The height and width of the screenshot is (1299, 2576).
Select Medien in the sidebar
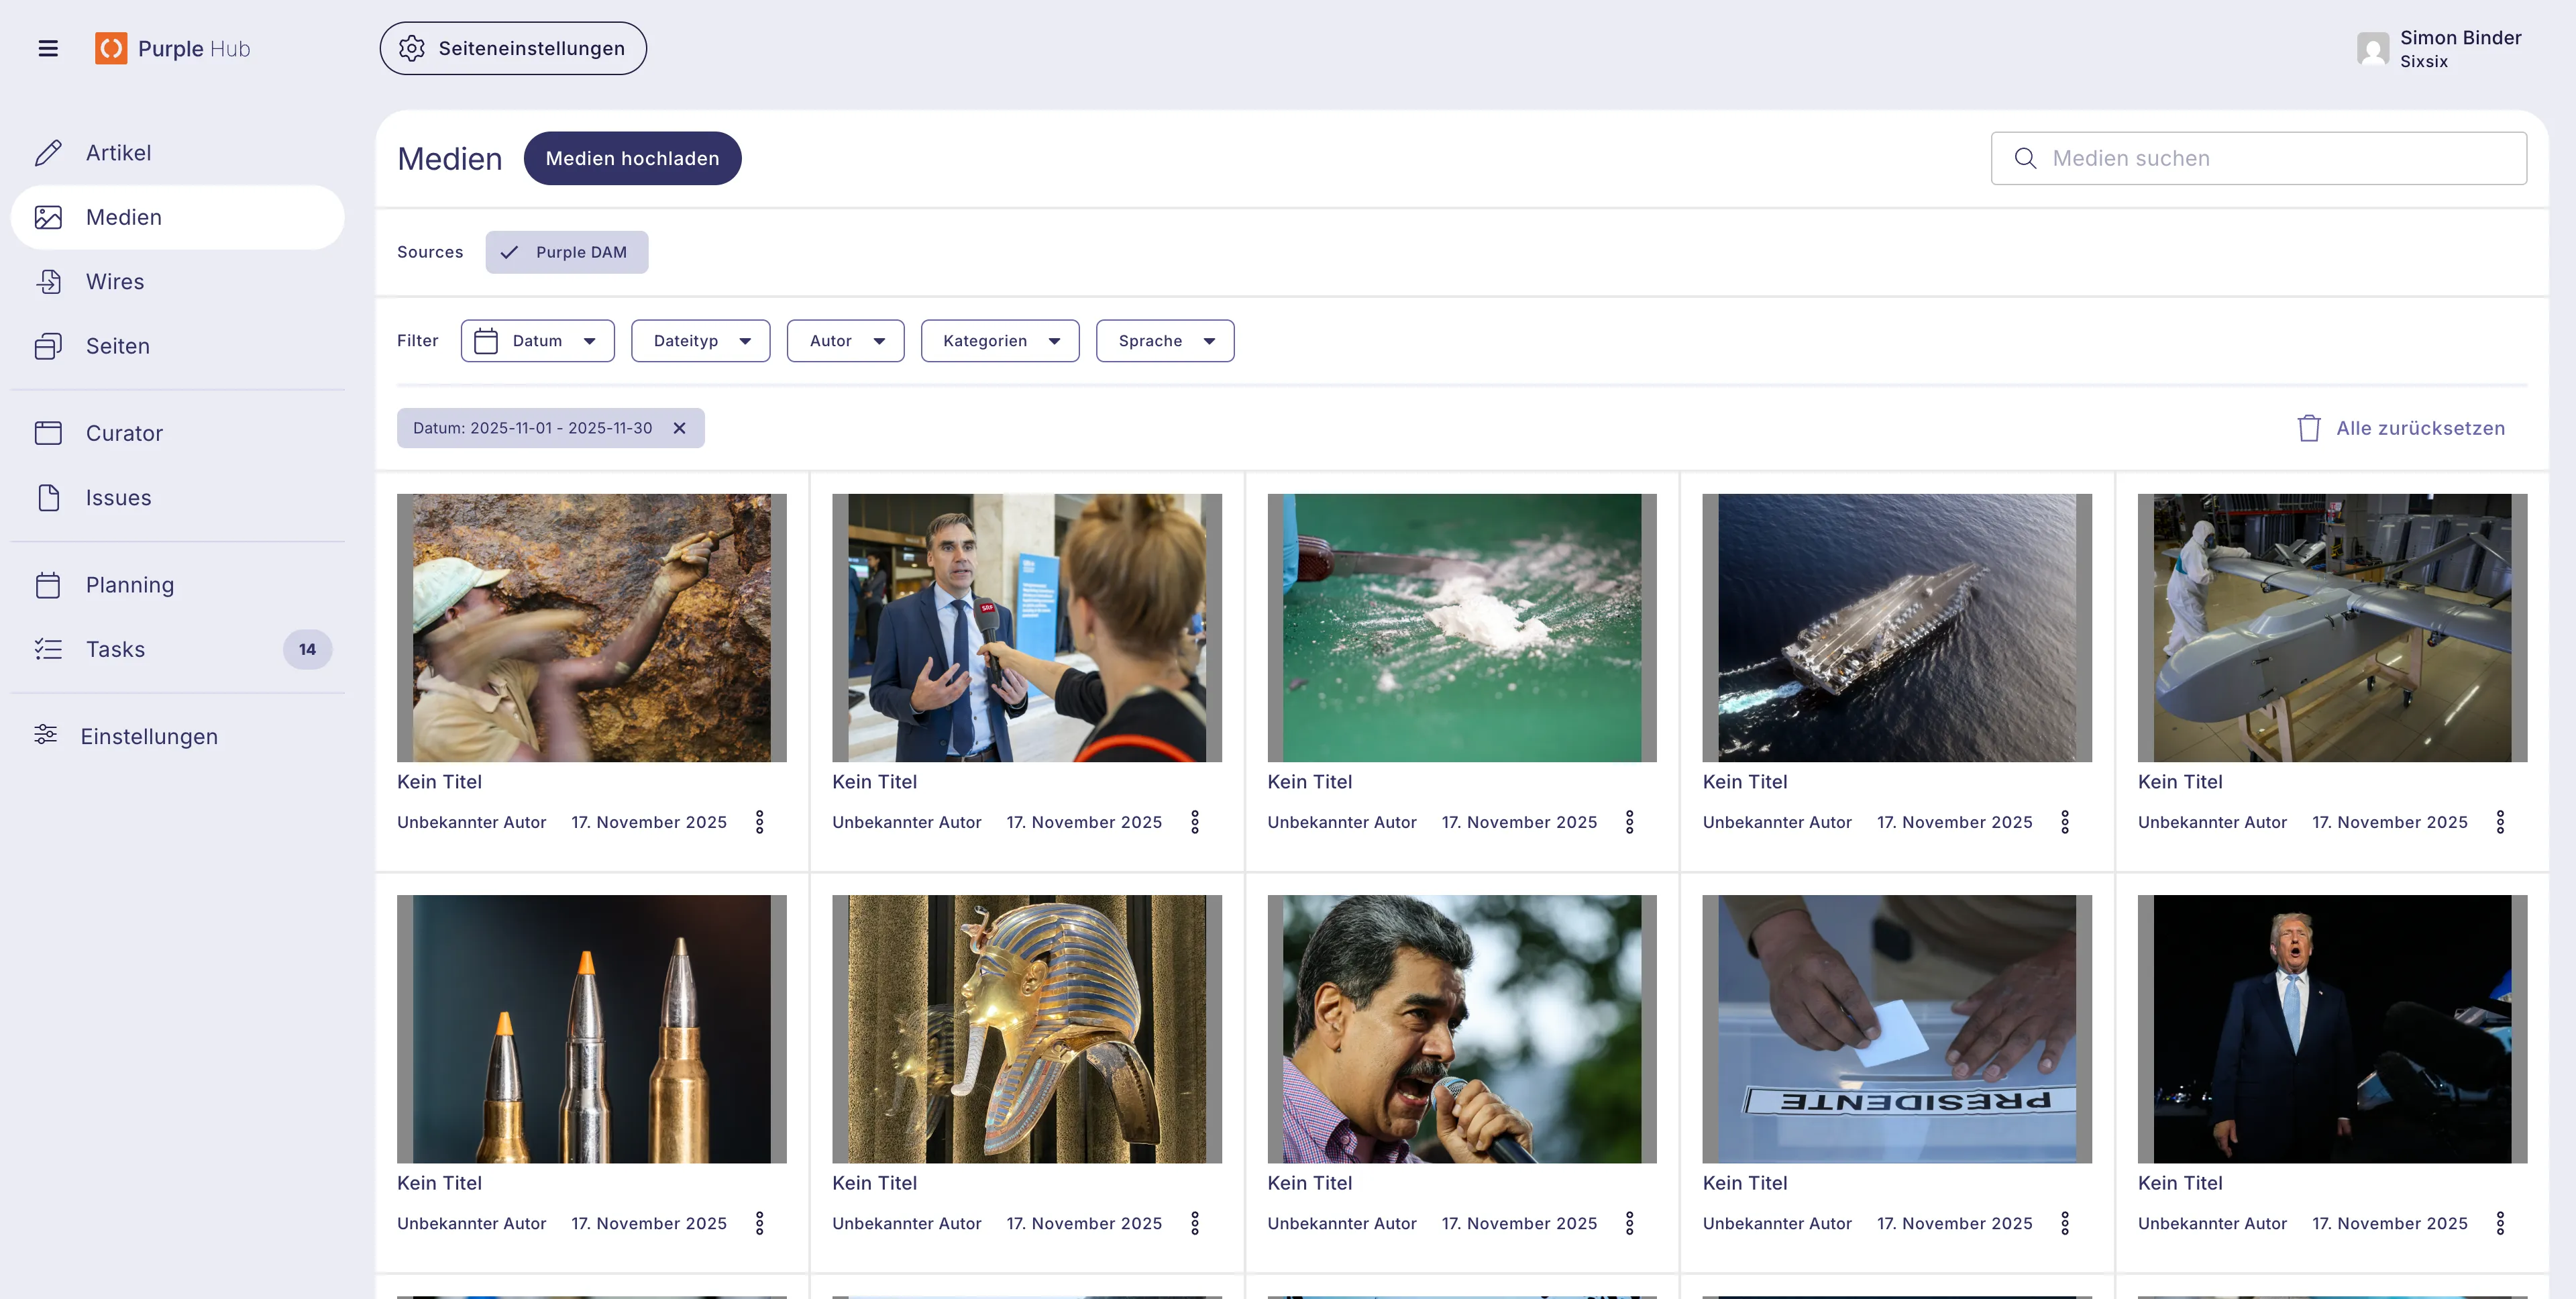tap(178, 217)
